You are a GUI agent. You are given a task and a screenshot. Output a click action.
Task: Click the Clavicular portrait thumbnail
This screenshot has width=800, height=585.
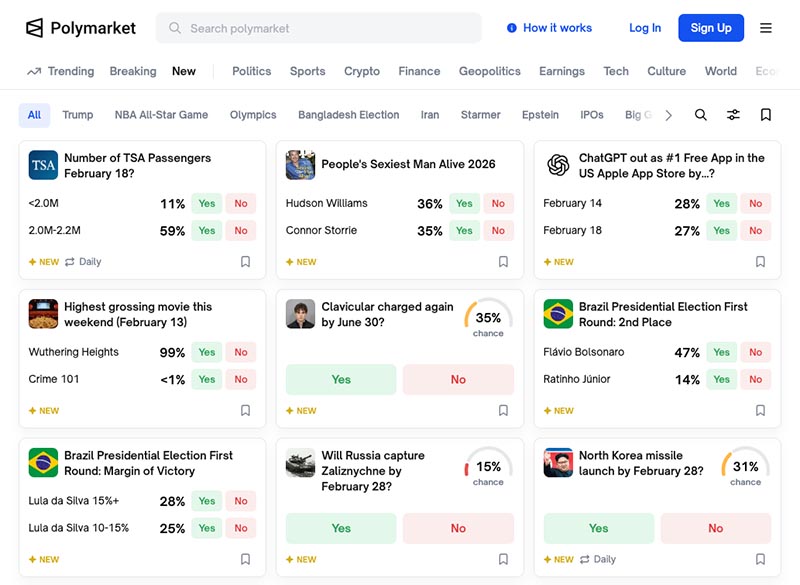point(301,314)
